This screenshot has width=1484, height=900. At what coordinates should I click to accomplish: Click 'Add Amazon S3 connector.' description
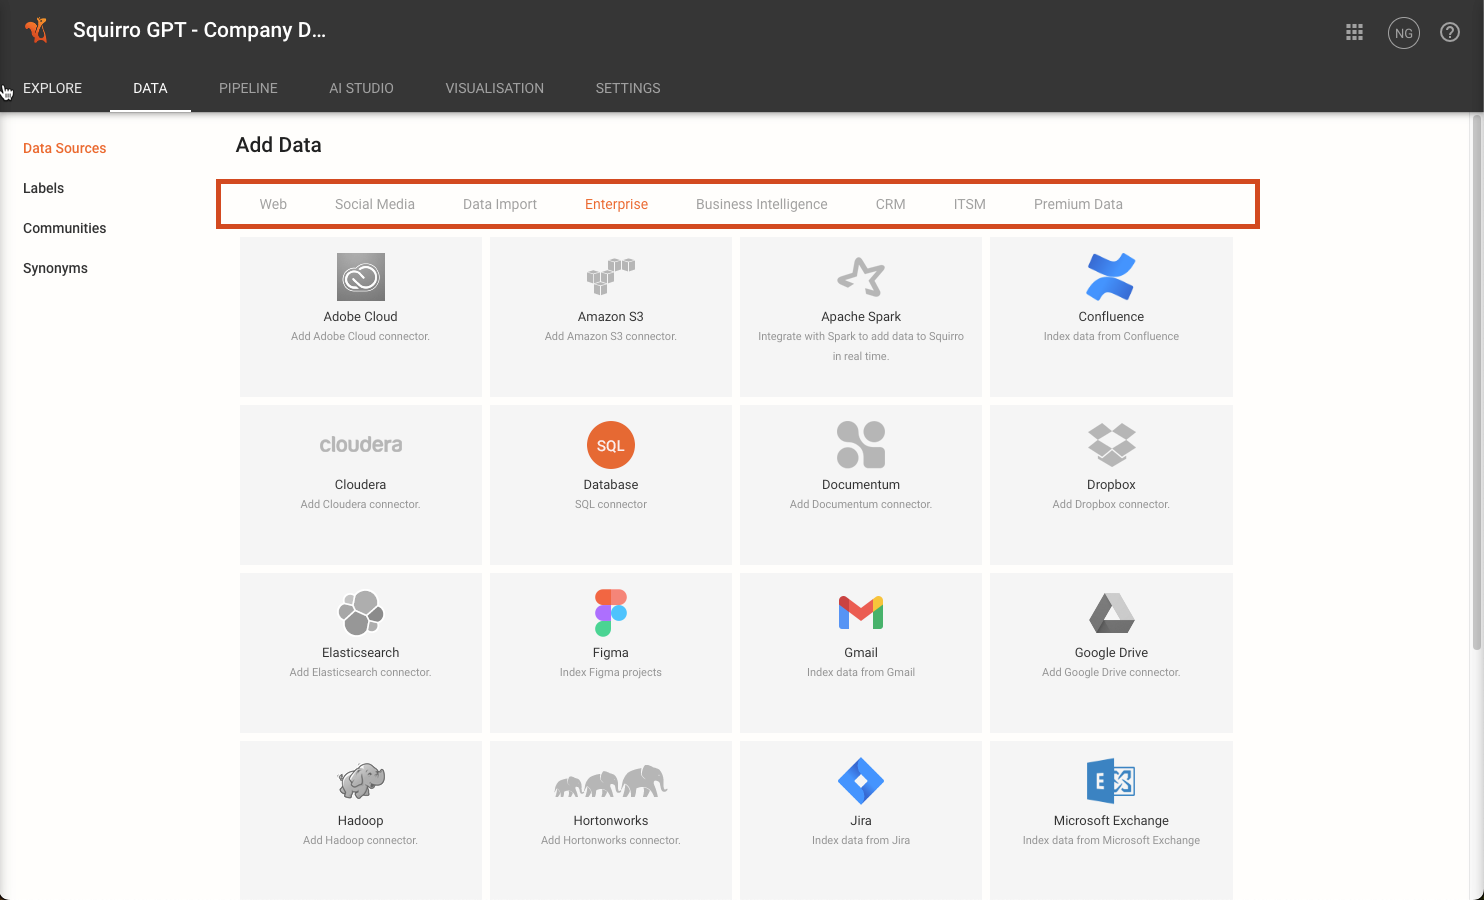tap(611, 336)
